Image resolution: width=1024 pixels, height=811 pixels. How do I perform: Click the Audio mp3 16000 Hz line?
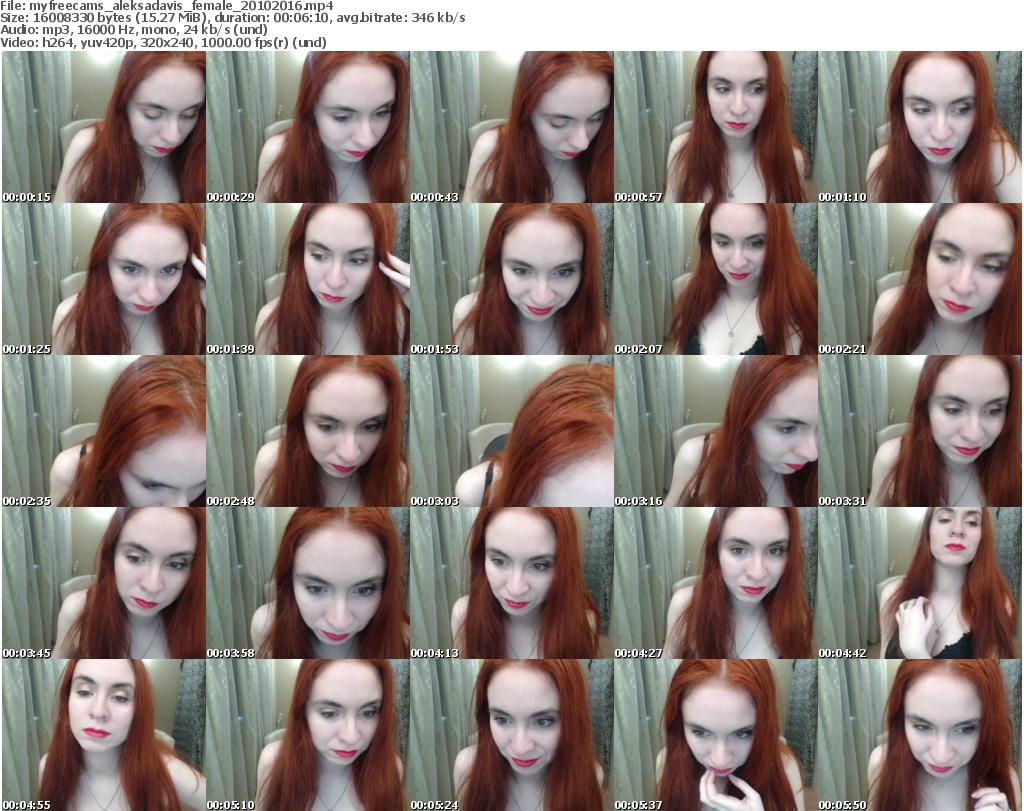[134, 30]
